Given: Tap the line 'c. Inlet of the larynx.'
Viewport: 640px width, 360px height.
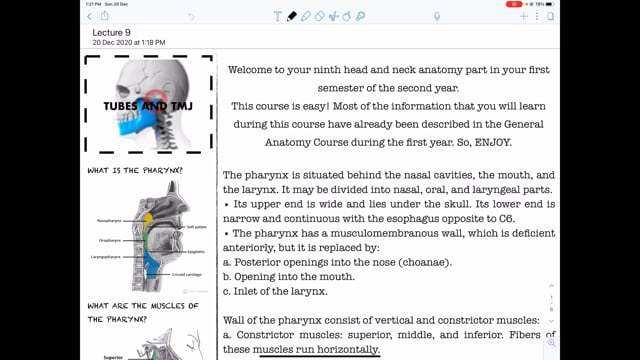Looking at the screenshot, I should point(276,291).
